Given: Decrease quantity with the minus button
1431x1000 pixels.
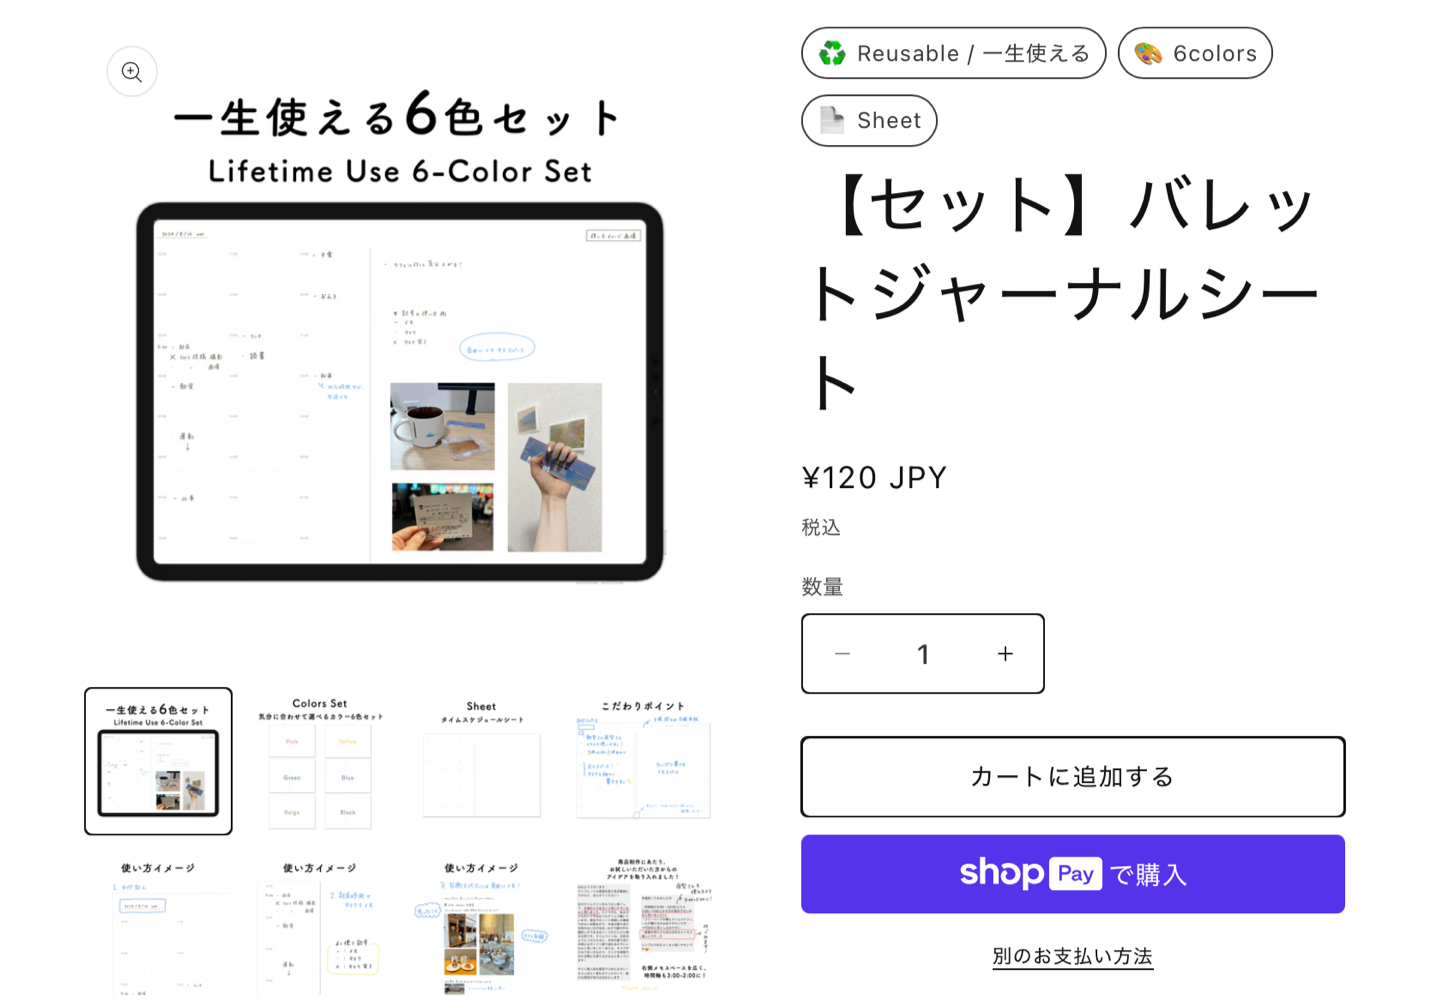Looking at the screenshot, I should pos(843,654).
